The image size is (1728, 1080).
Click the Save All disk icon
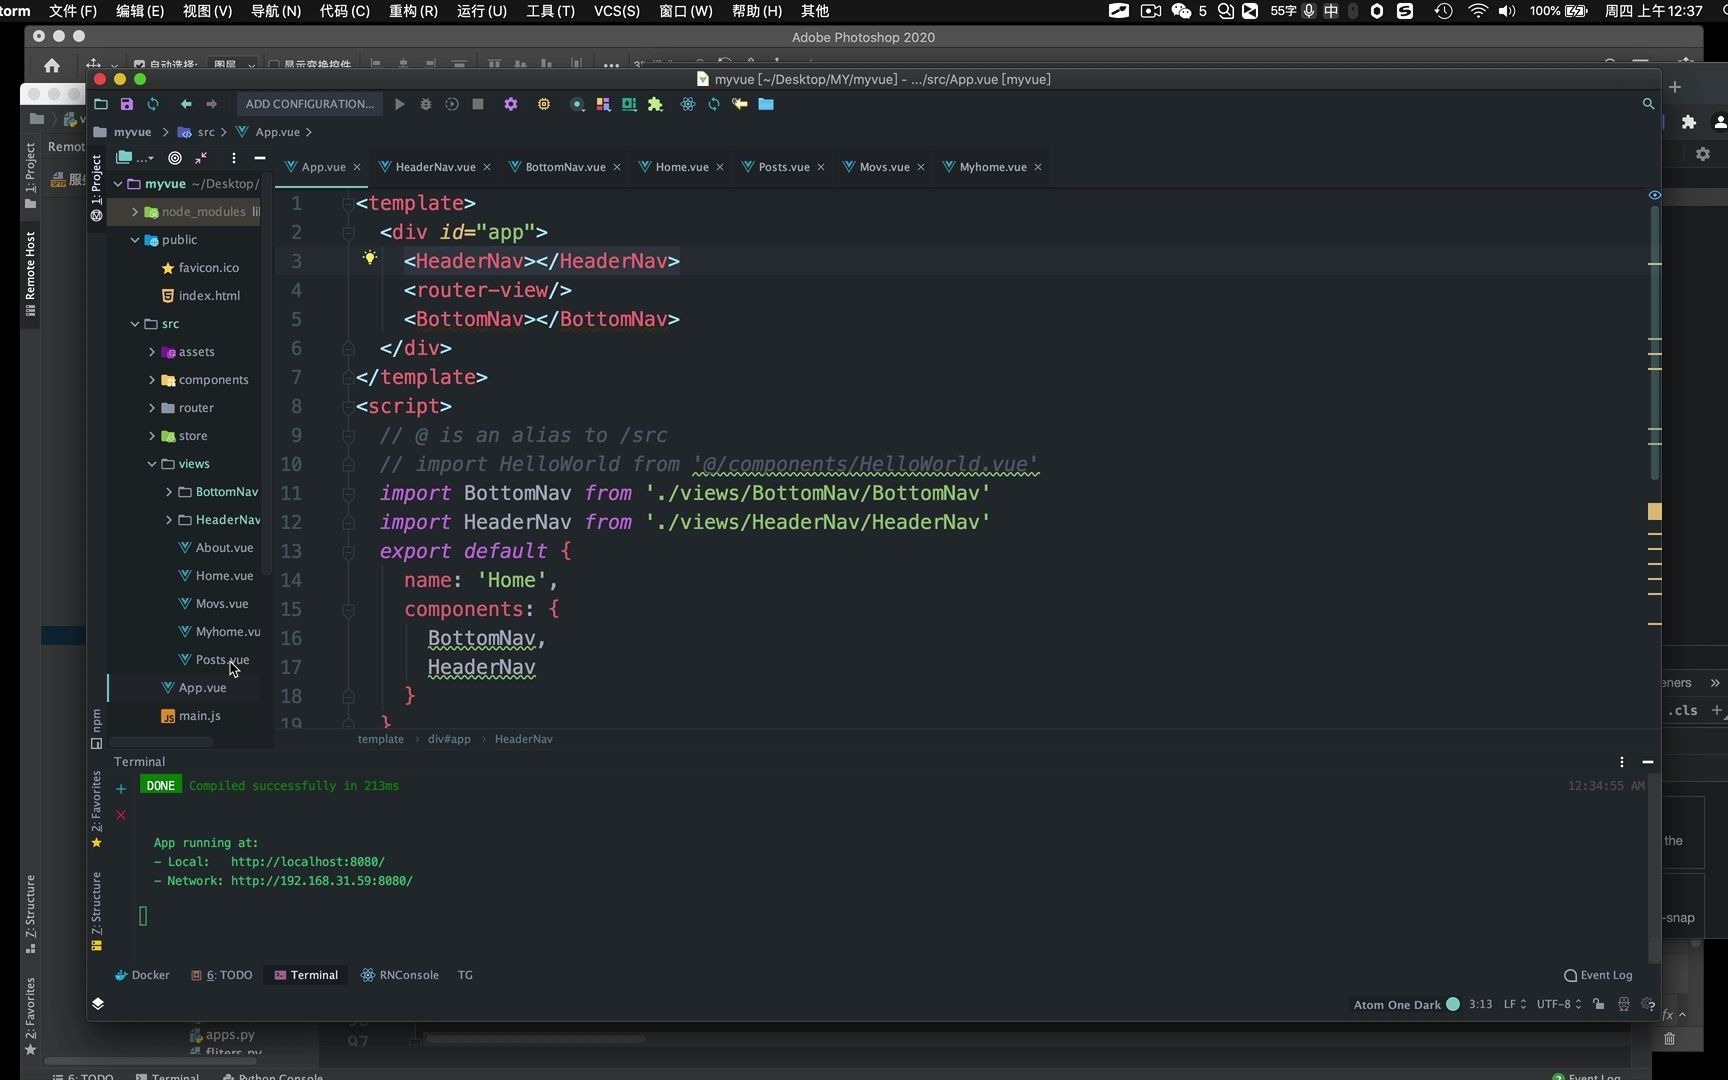click(x=127, y=104)
